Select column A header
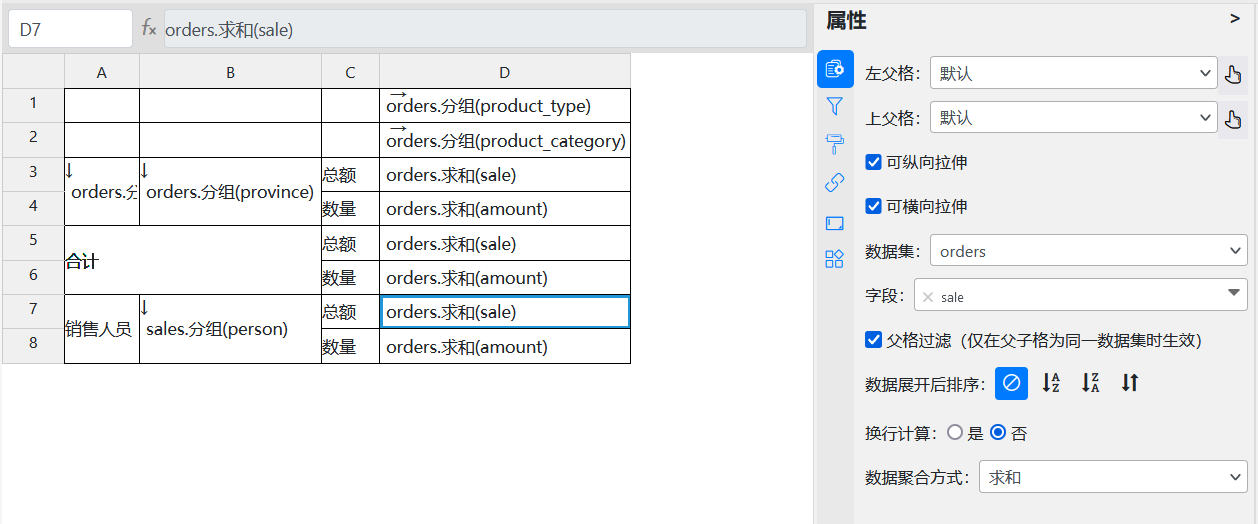 pos(102,71)
